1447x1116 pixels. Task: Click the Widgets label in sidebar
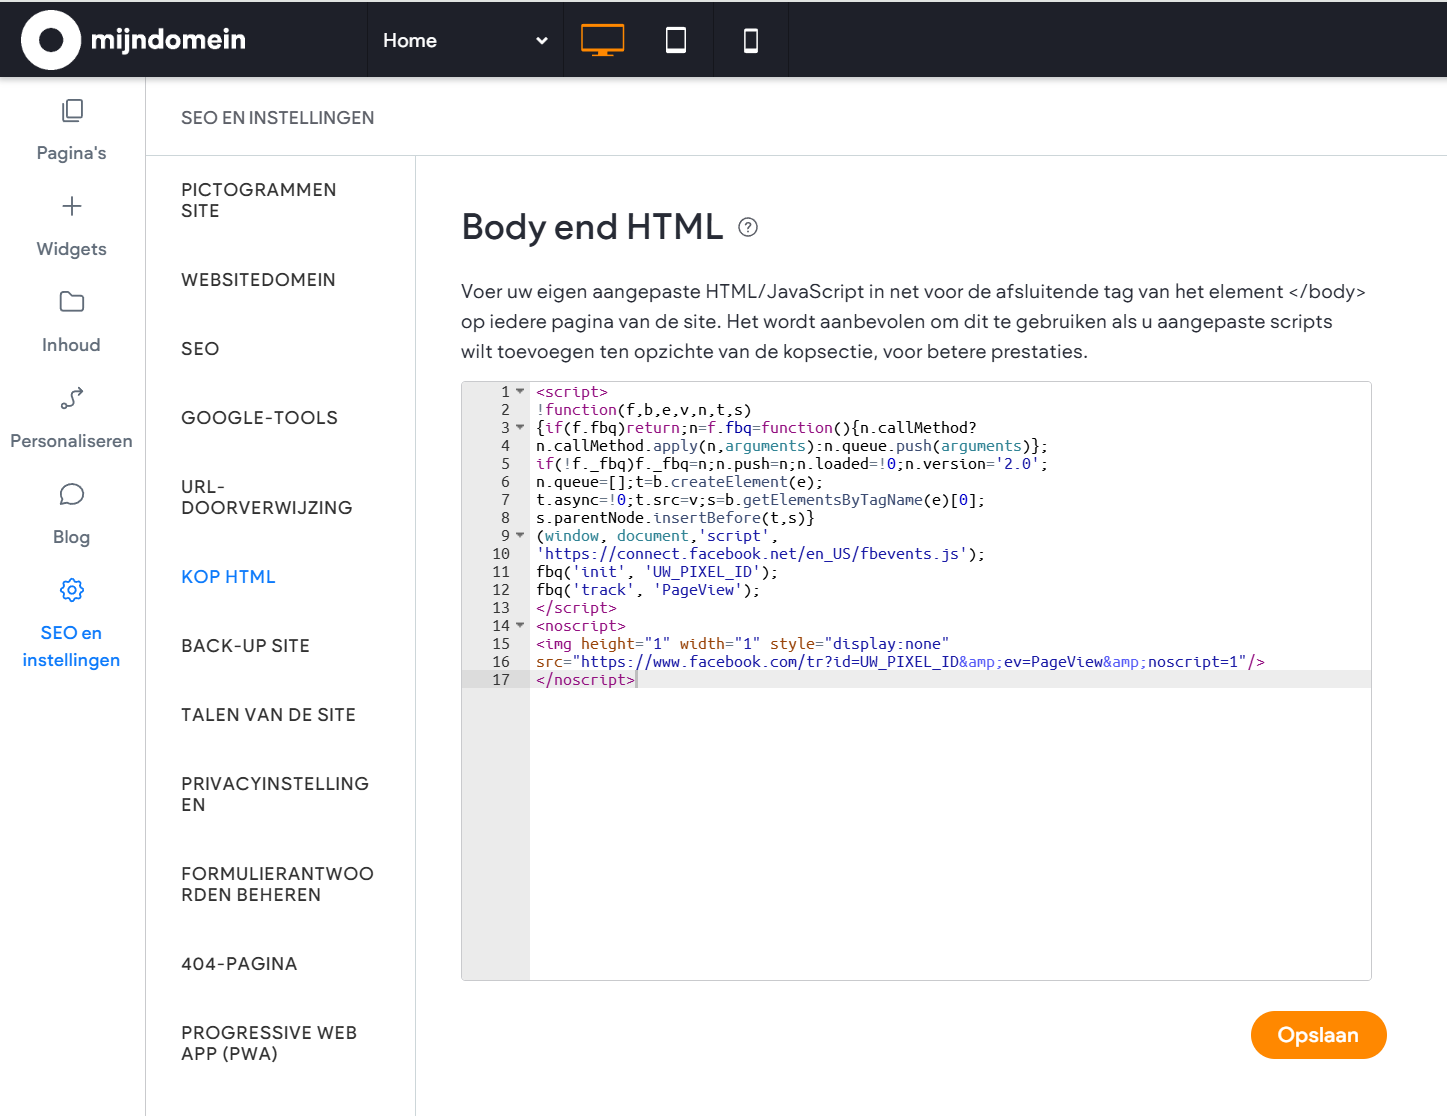coord(72,249)
